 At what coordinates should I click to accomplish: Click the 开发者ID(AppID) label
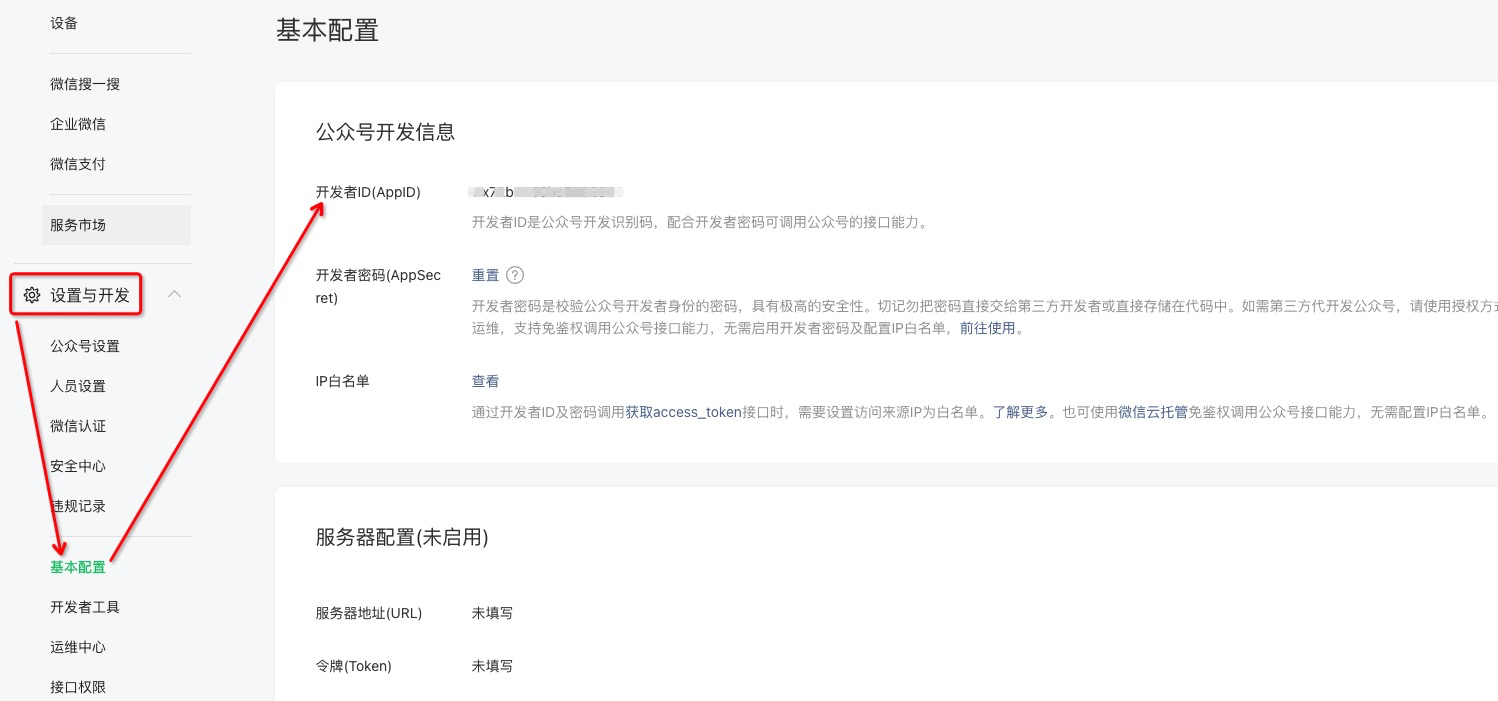[x=368, y=192]
